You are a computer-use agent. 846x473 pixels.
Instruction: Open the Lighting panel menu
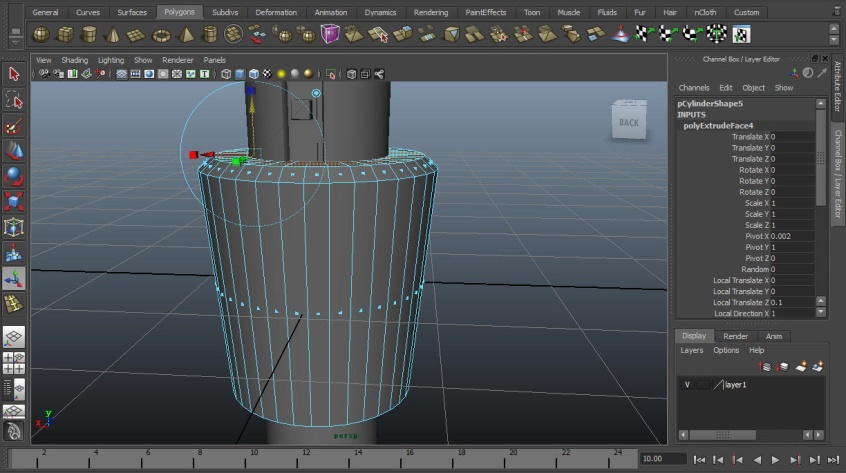pyautogui.click(x=111, y=60)
